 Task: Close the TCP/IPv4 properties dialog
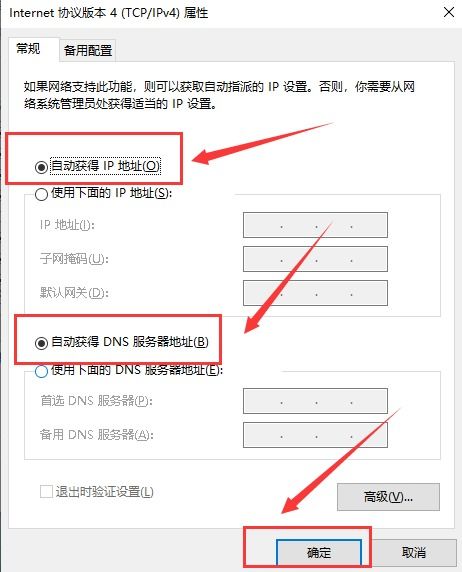[x=449, y=12]
